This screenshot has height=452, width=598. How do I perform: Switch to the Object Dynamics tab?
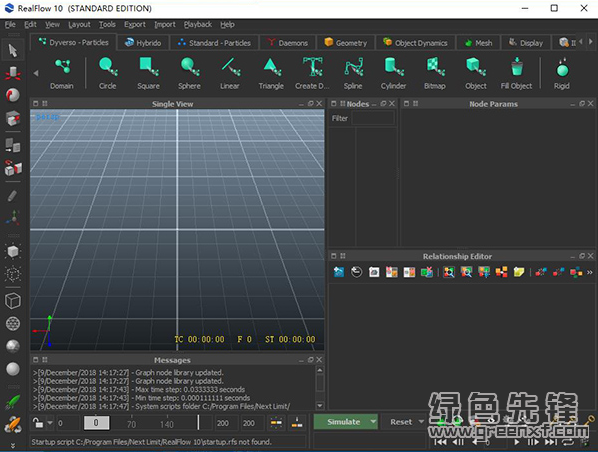[x=415, y=43]
